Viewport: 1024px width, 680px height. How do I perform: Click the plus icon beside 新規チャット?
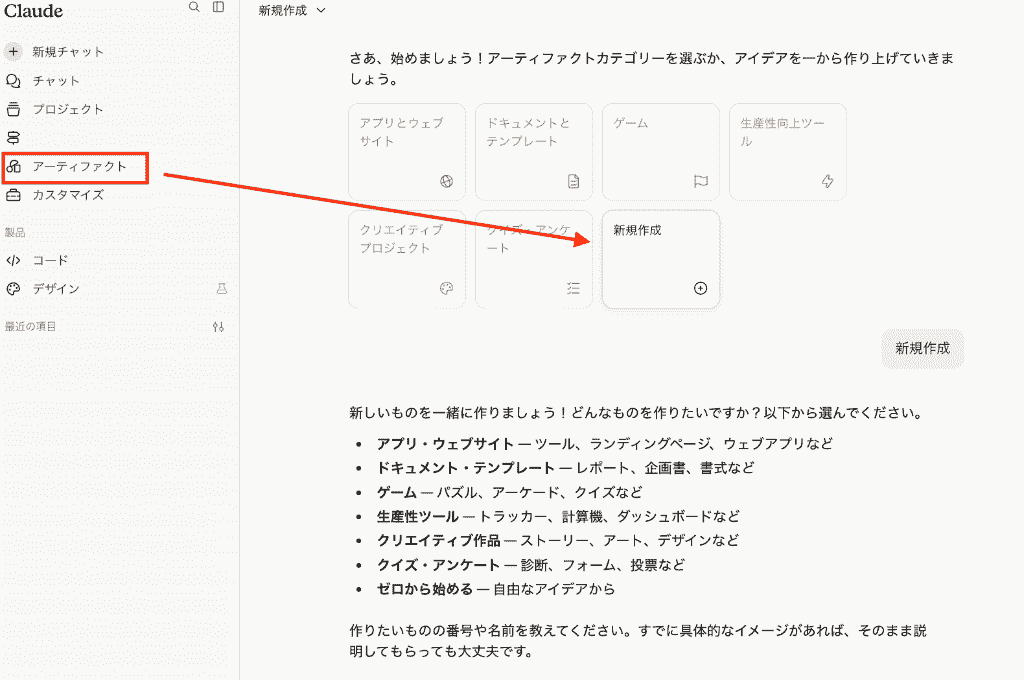pyautogui.click(x=13, y=52)
